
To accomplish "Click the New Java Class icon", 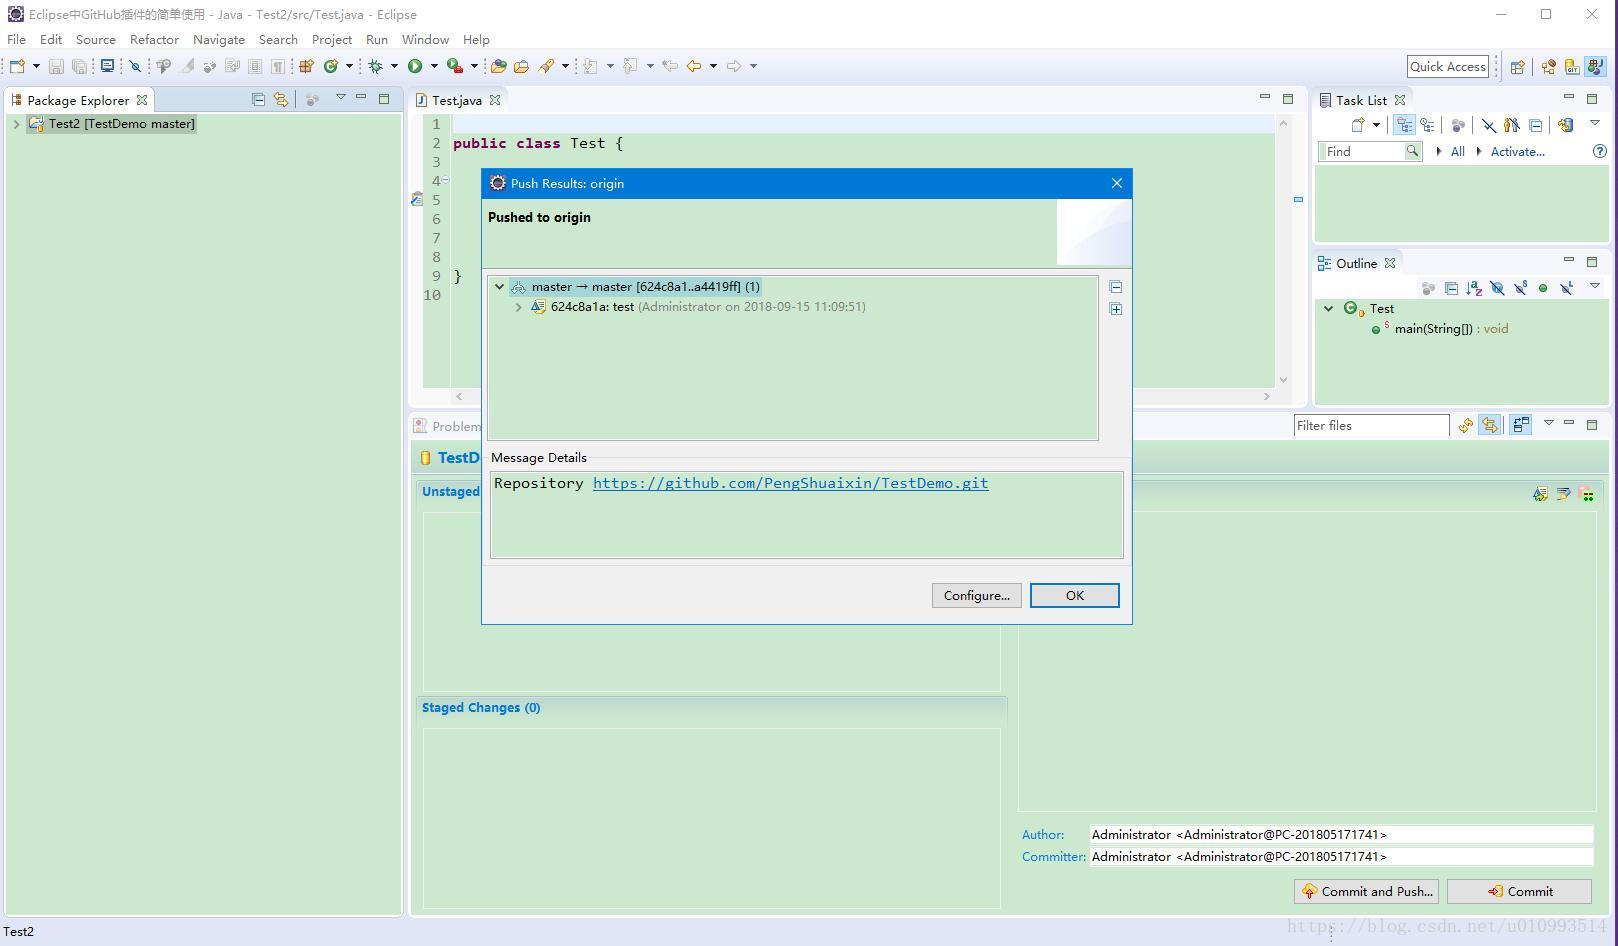I will tap(331, 66).
